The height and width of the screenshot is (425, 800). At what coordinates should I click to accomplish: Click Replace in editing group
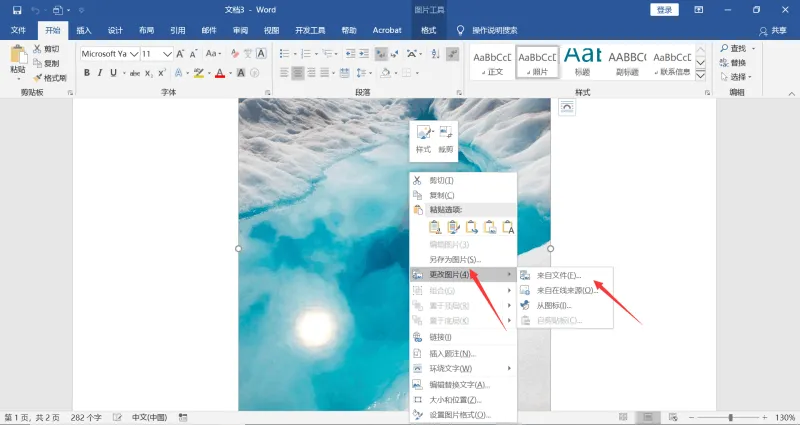pos(733,63)
